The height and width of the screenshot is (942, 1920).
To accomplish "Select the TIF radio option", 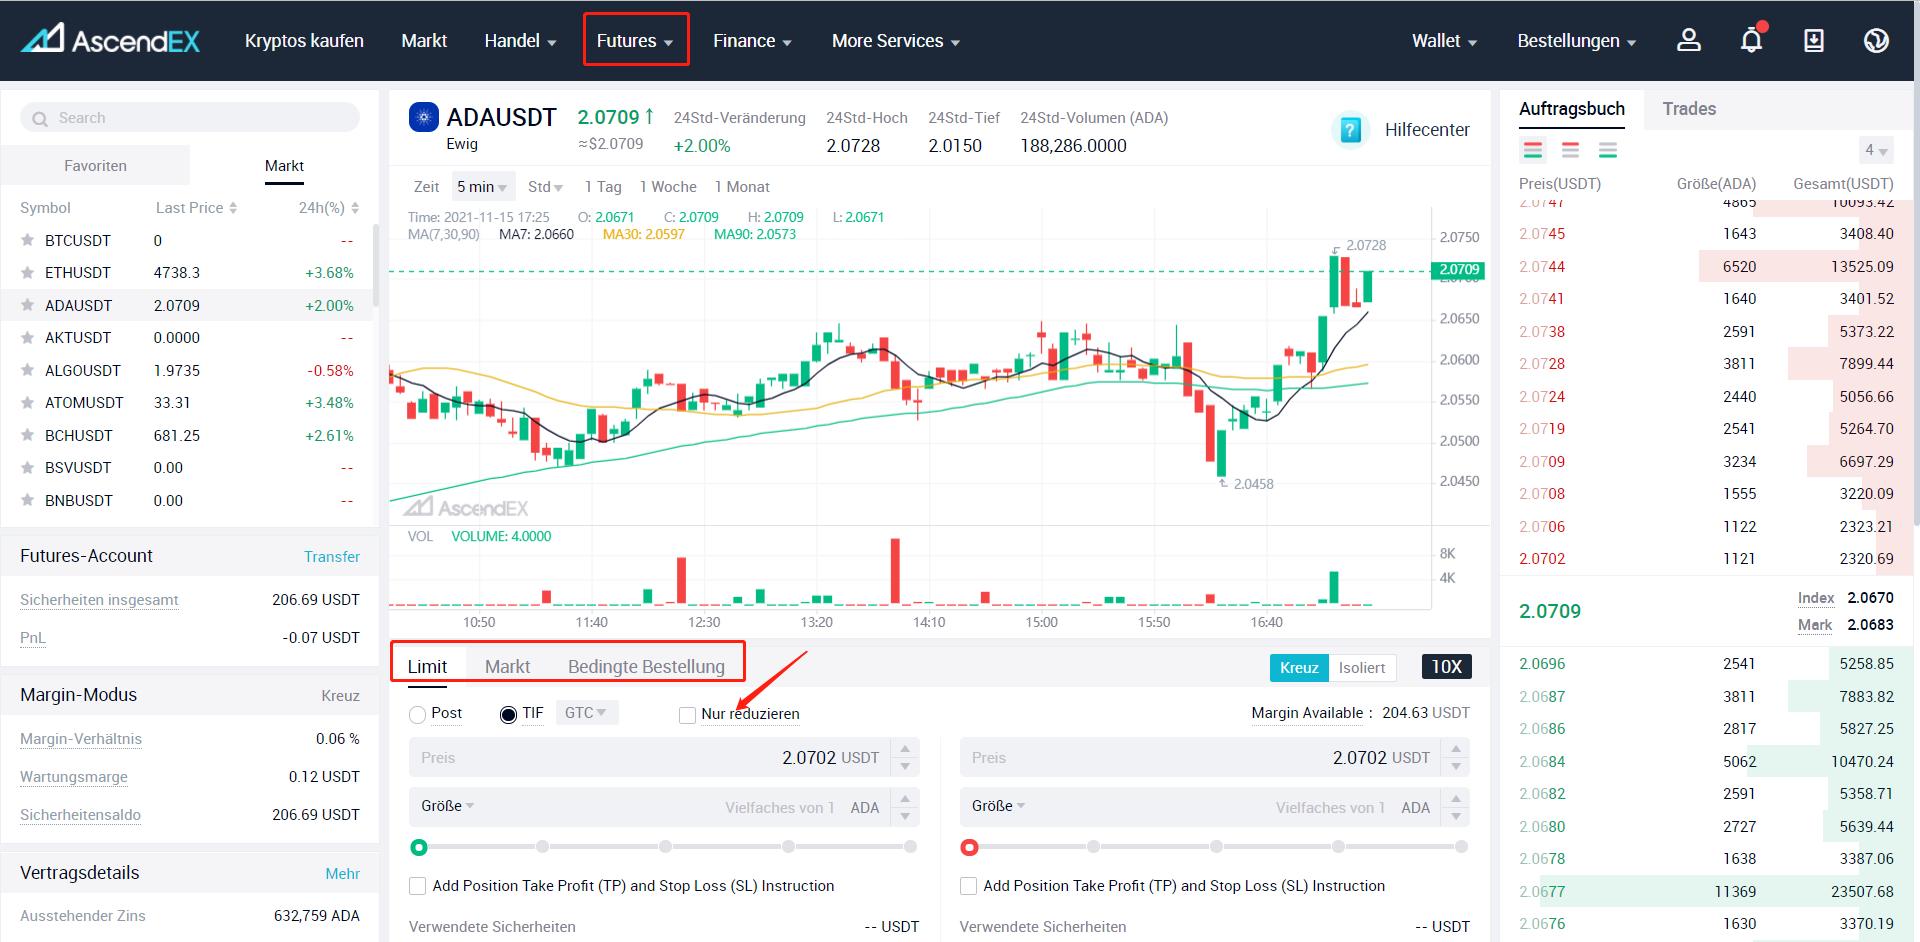I will (x=508, y=714).
